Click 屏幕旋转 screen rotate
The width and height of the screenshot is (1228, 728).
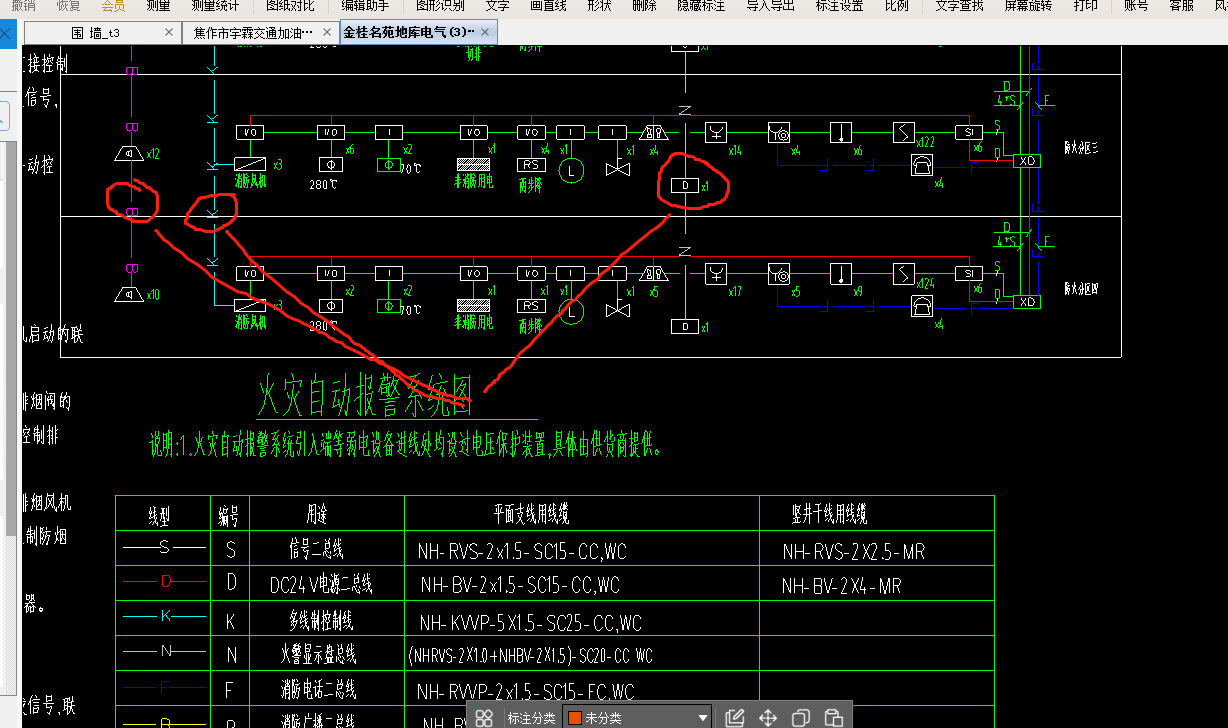click(1028, 6)
